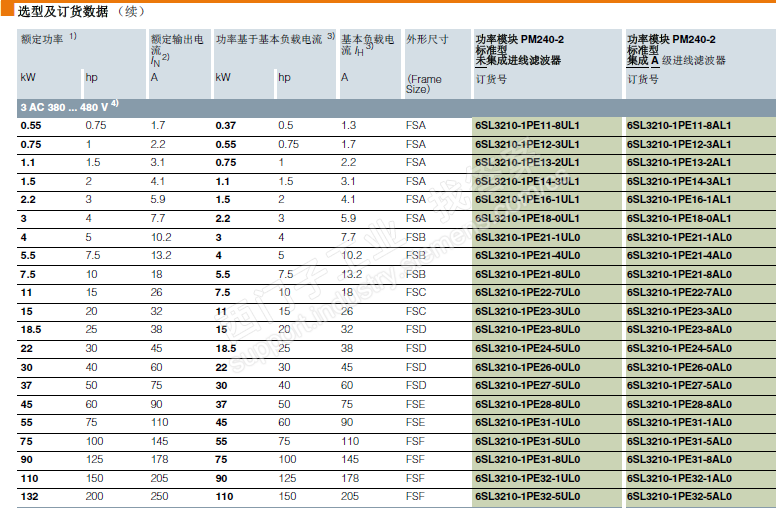Click the 外形尺寸 Frame Size header
779x508 pixels.
coord(427,62)
